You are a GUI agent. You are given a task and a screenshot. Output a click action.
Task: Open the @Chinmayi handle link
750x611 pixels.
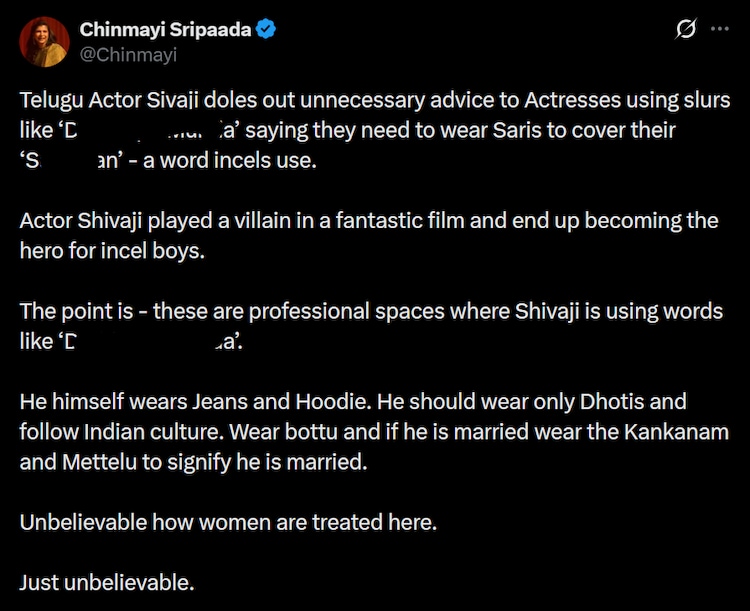click(x=128, y=54)
